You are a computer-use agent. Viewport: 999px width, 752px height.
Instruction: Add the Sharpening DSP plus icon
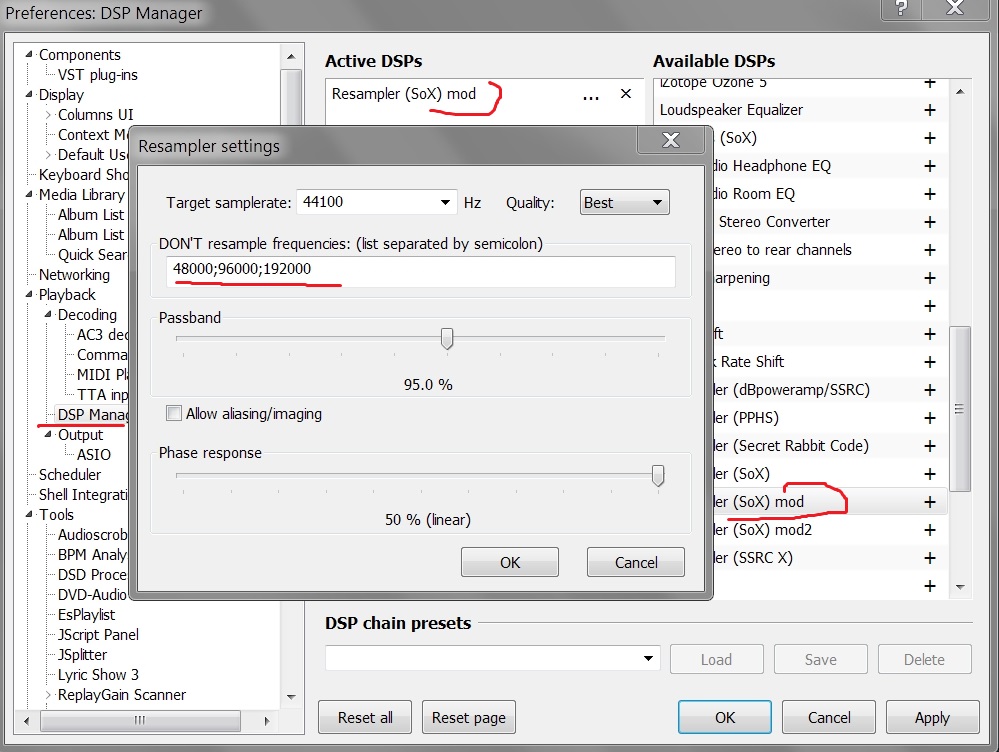(930, 278)
